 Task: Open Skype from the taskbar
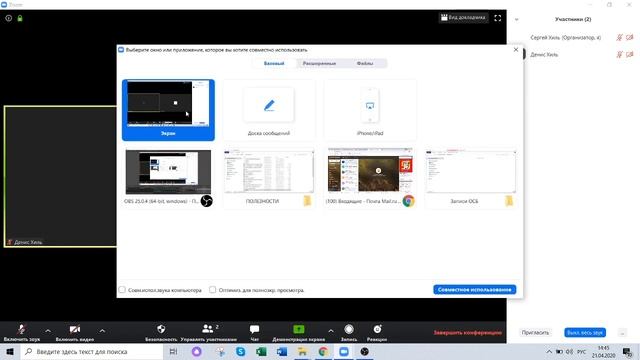(x=241, y=351)
